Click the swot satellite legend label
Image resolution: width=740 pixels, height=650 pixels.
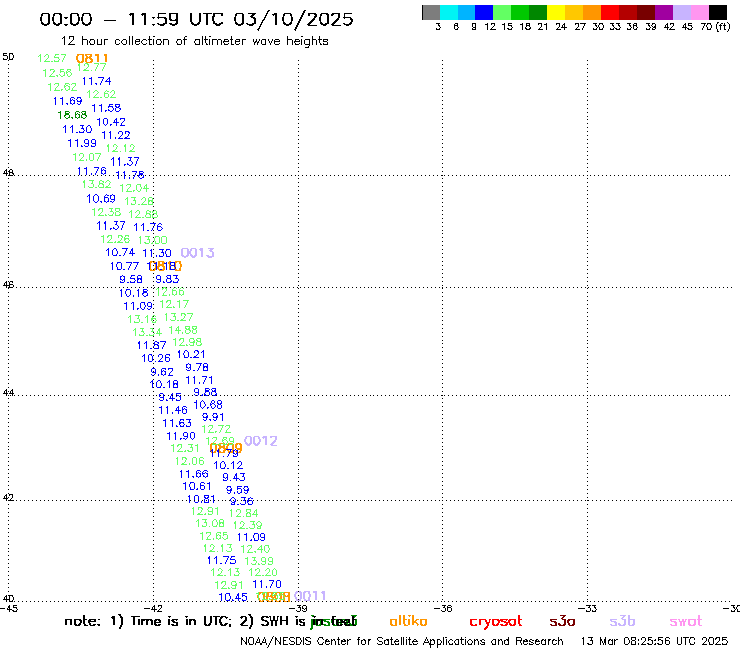(x=686, y=622)
